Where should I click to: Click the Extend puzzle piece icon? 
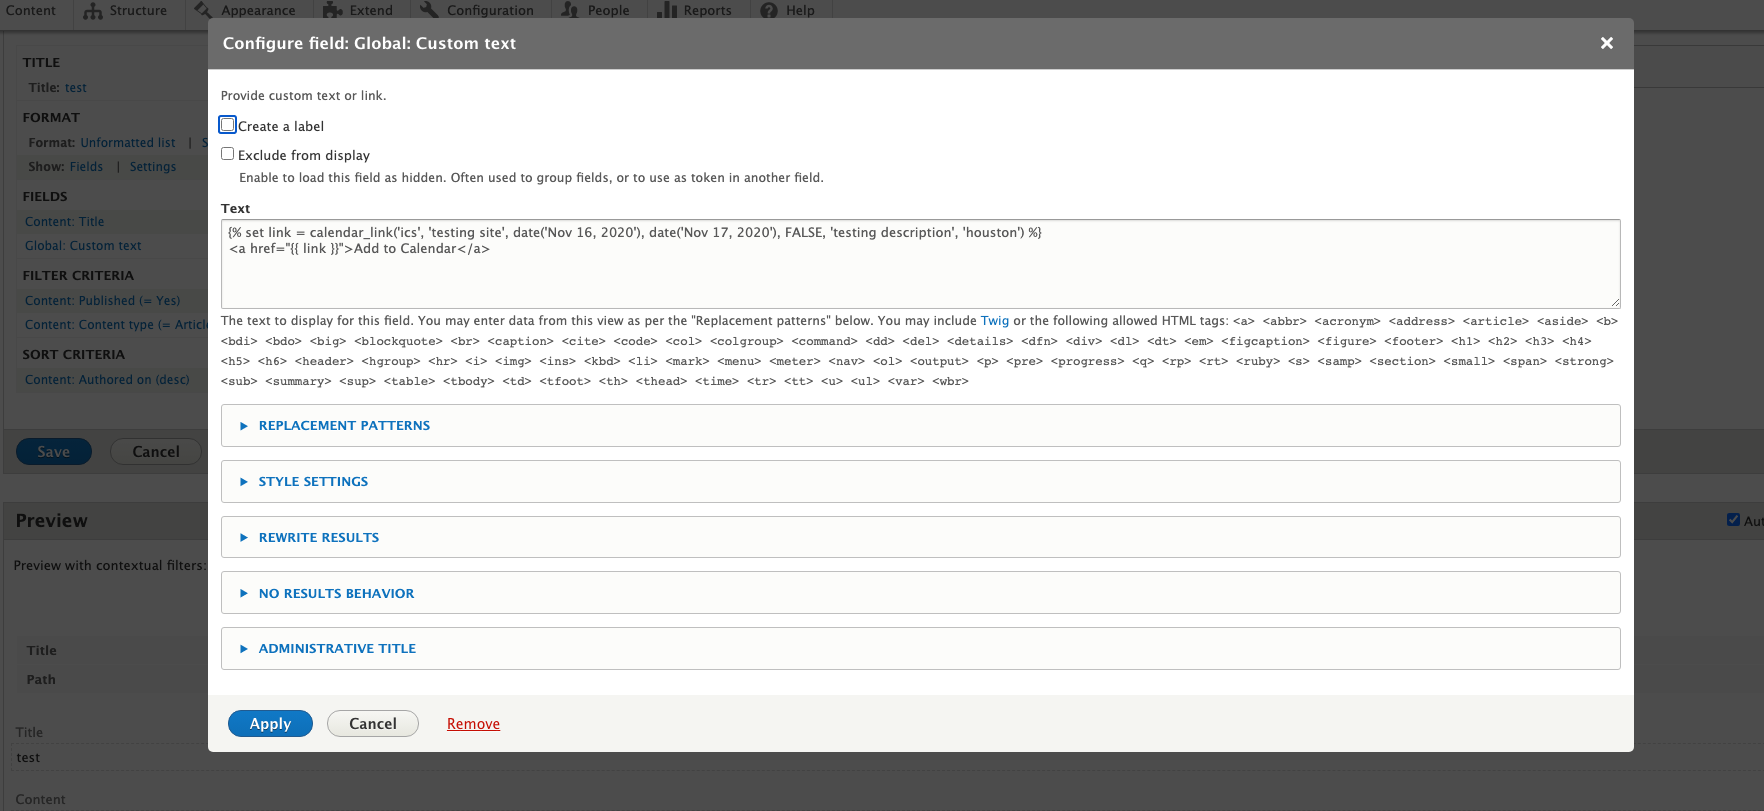[332, 10]
